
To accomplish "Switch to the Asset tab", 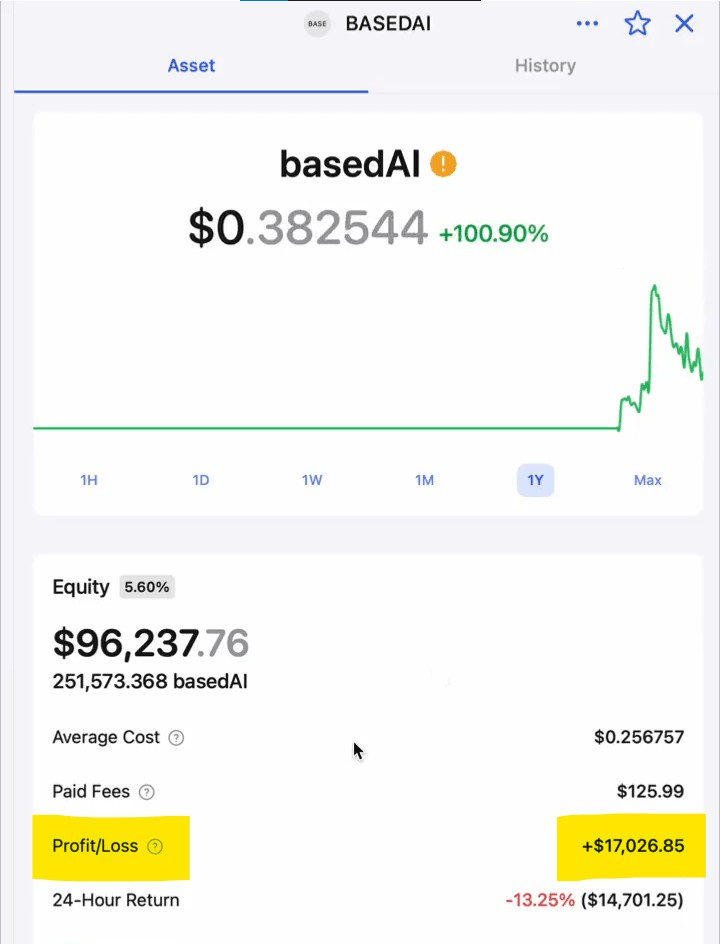I will pyautogui.click(x=191, y=66).
